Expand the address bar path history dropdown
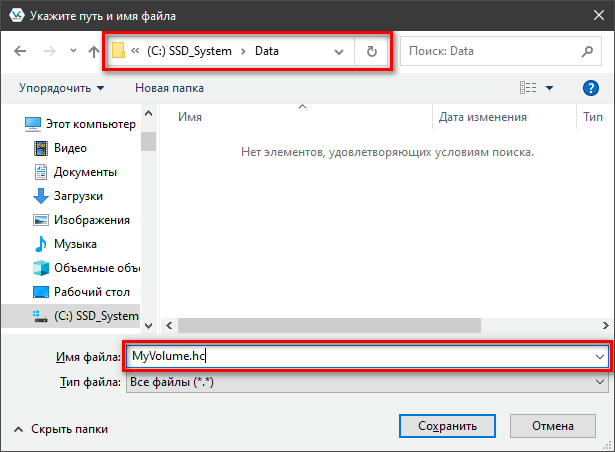The width and height of the screenshot is (615, 452). tap(340, 51)
